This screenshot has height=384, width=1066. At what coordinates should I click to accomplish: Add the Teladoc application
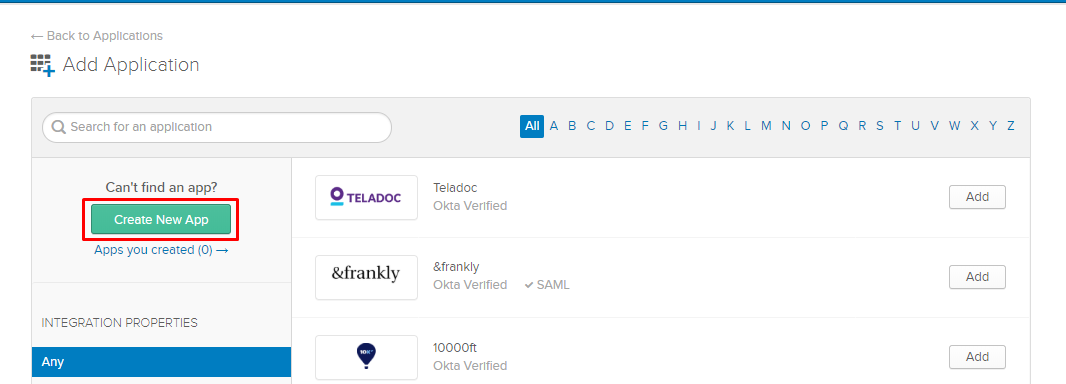coord(977,197)
